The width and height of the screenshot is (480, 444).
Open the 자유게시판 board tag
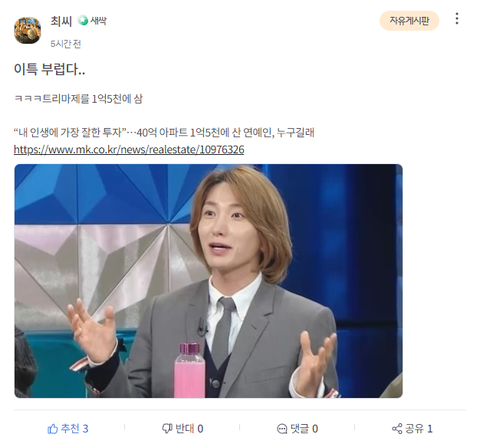pyautogui.click(x=409, y=21)
